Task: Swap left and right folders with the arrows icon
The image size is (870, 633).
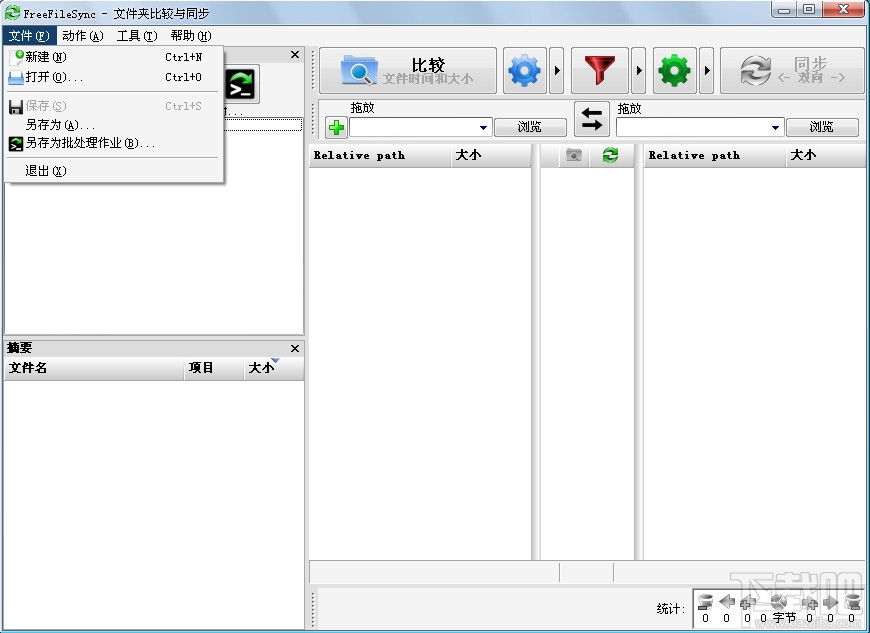Action: [591, 119]
